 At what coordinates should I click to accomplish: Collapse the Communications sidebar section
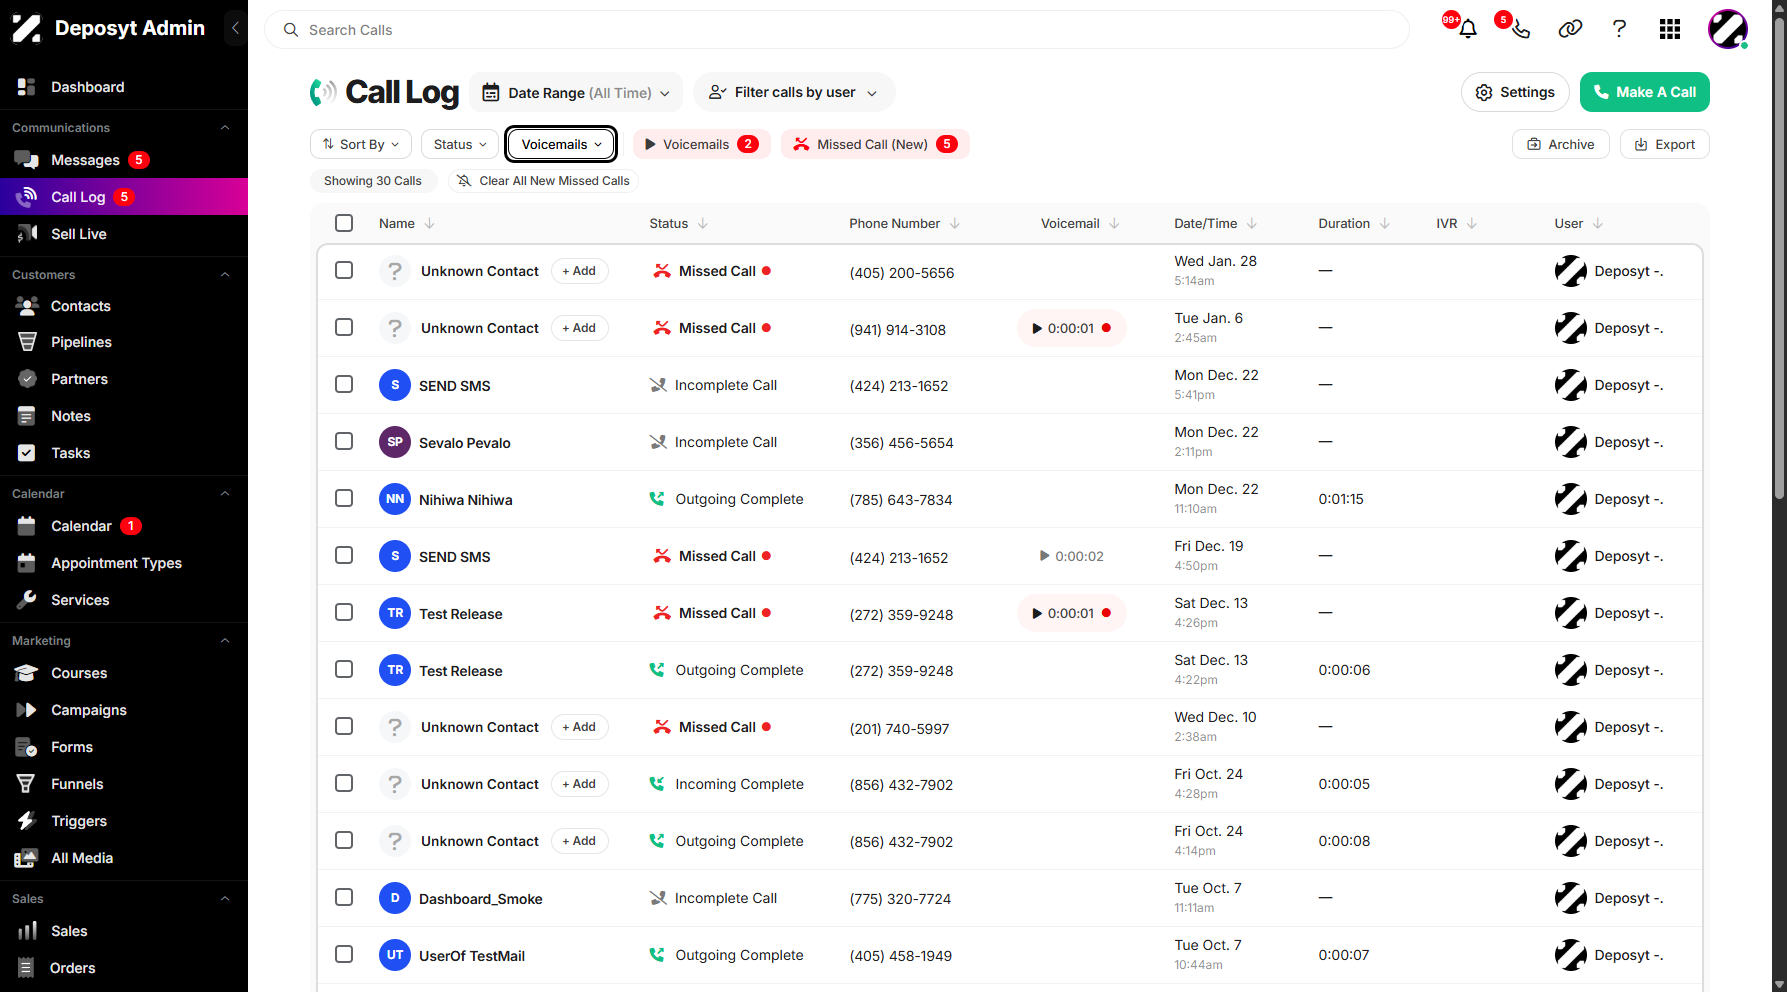[225, 128]
